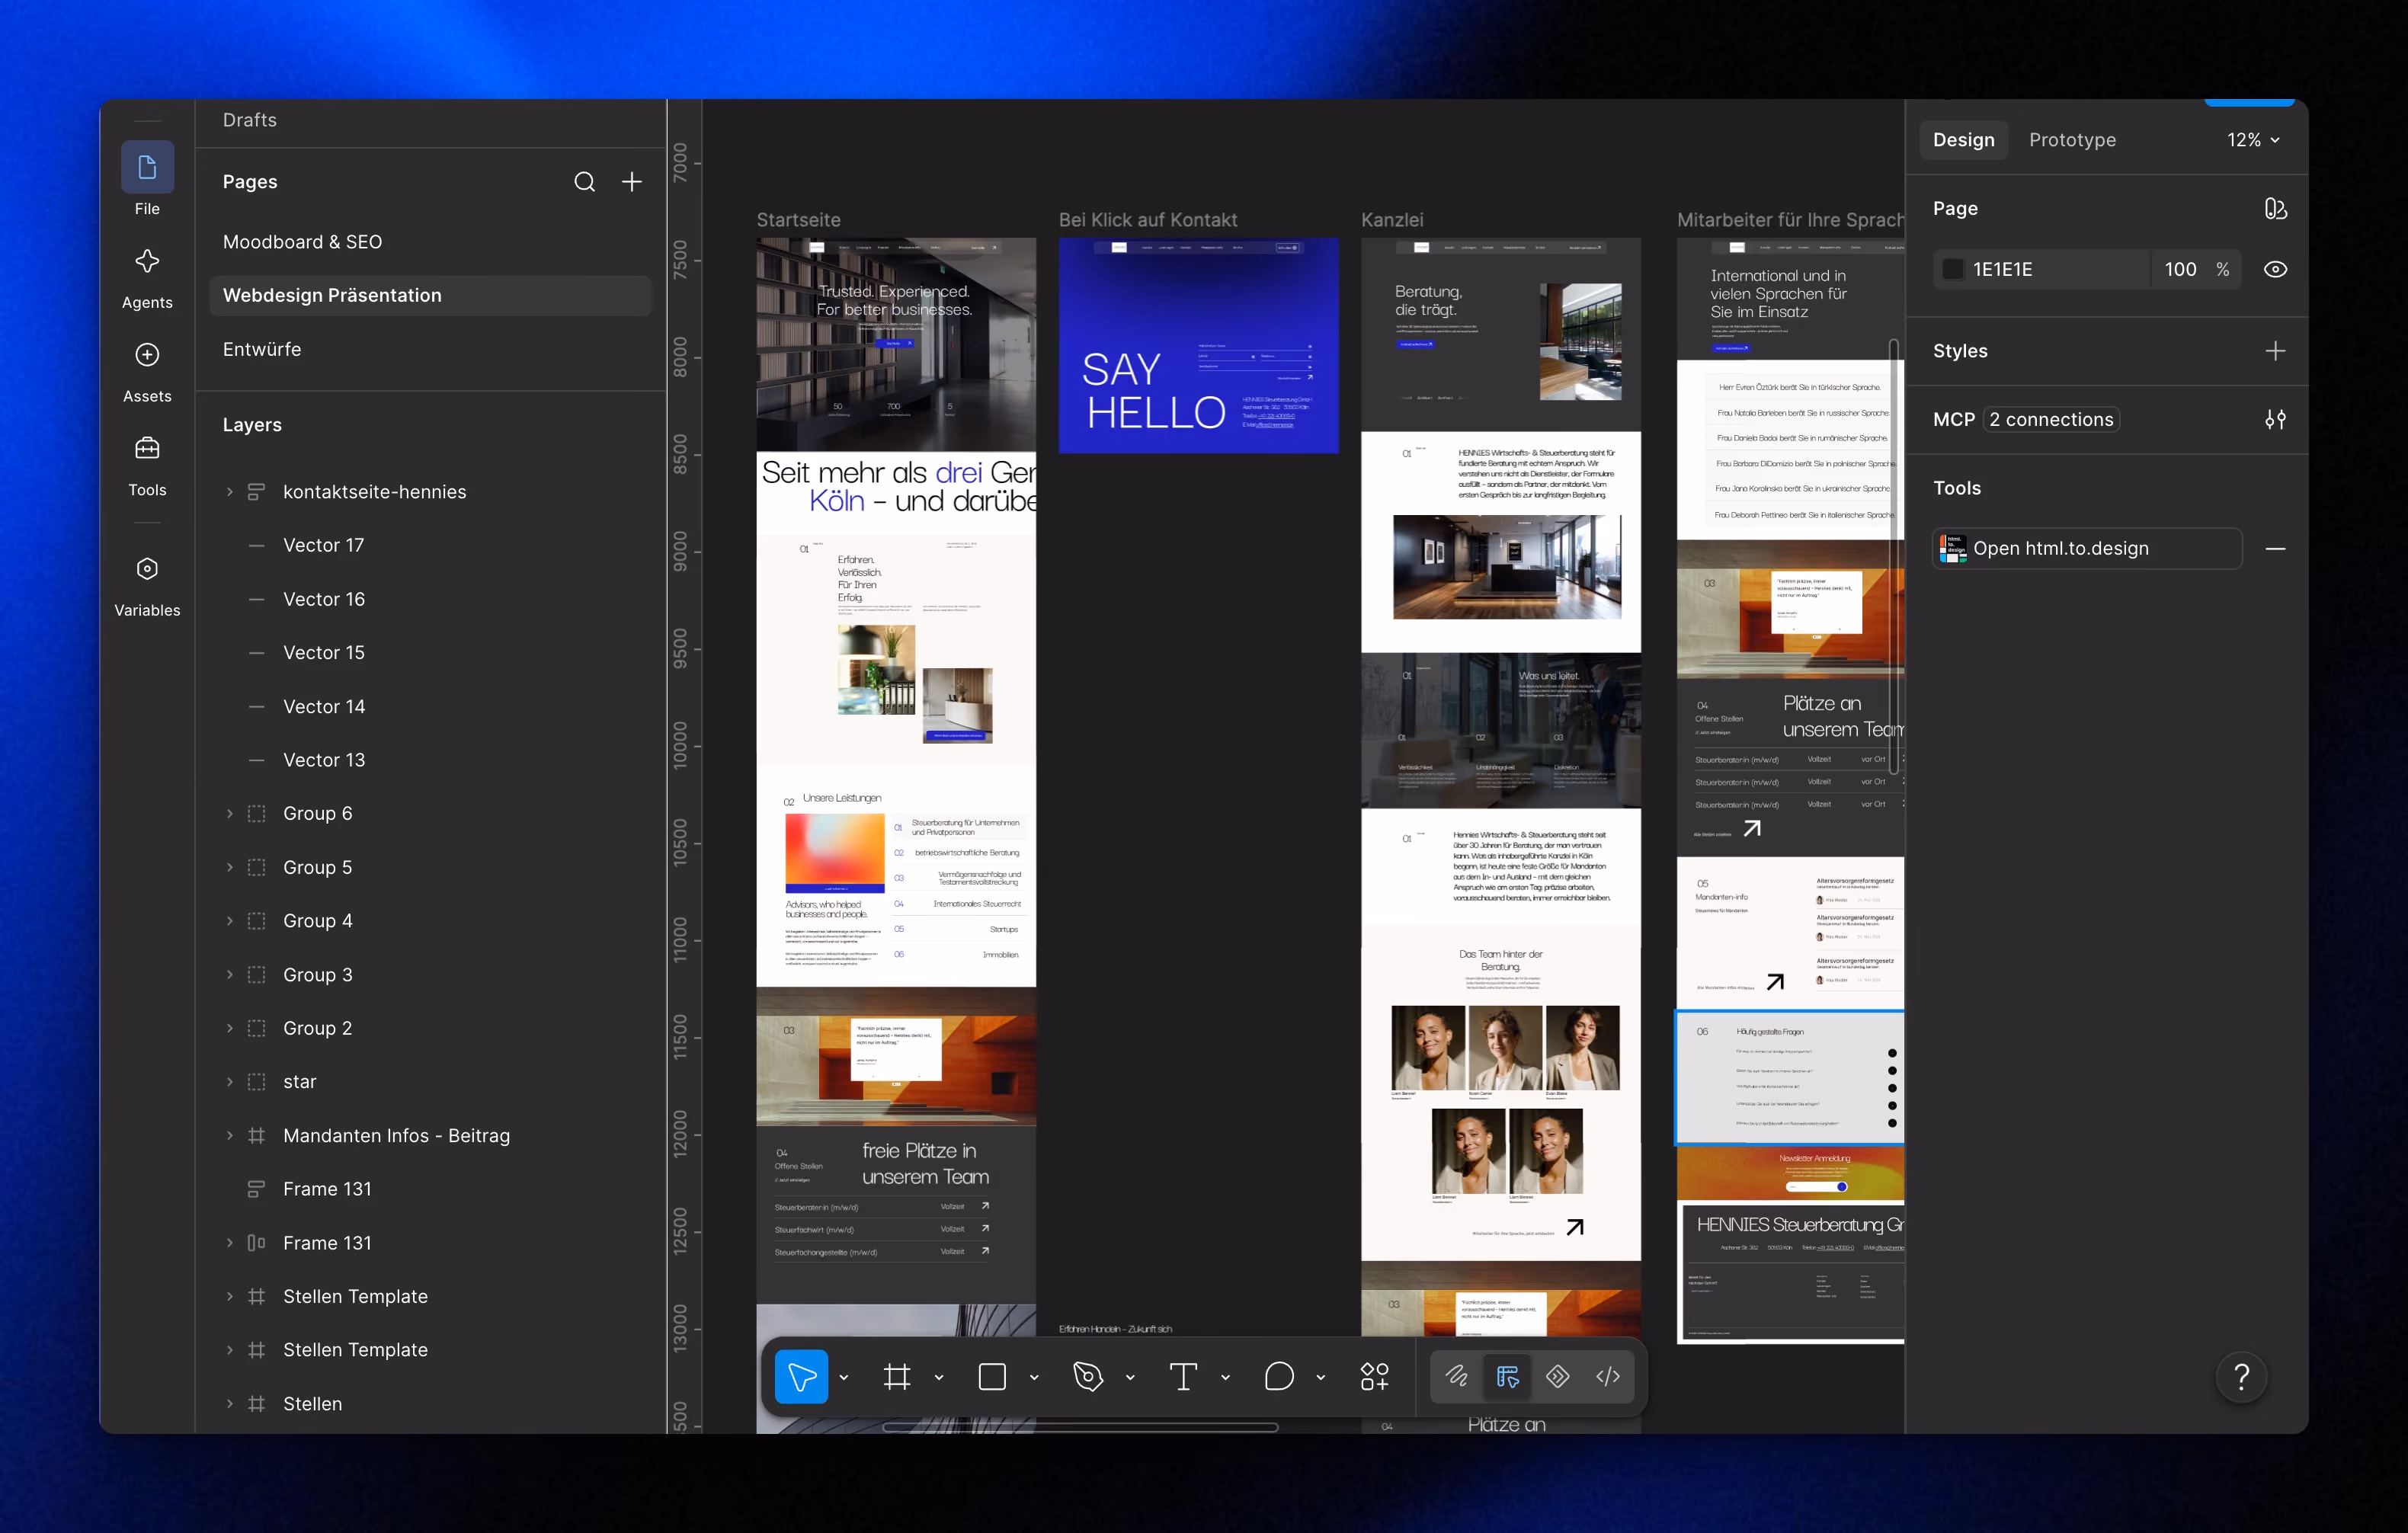Screen dimensions: 2408x1533
Task: Switch to the Prototype tab
Action: (2072, 140)
